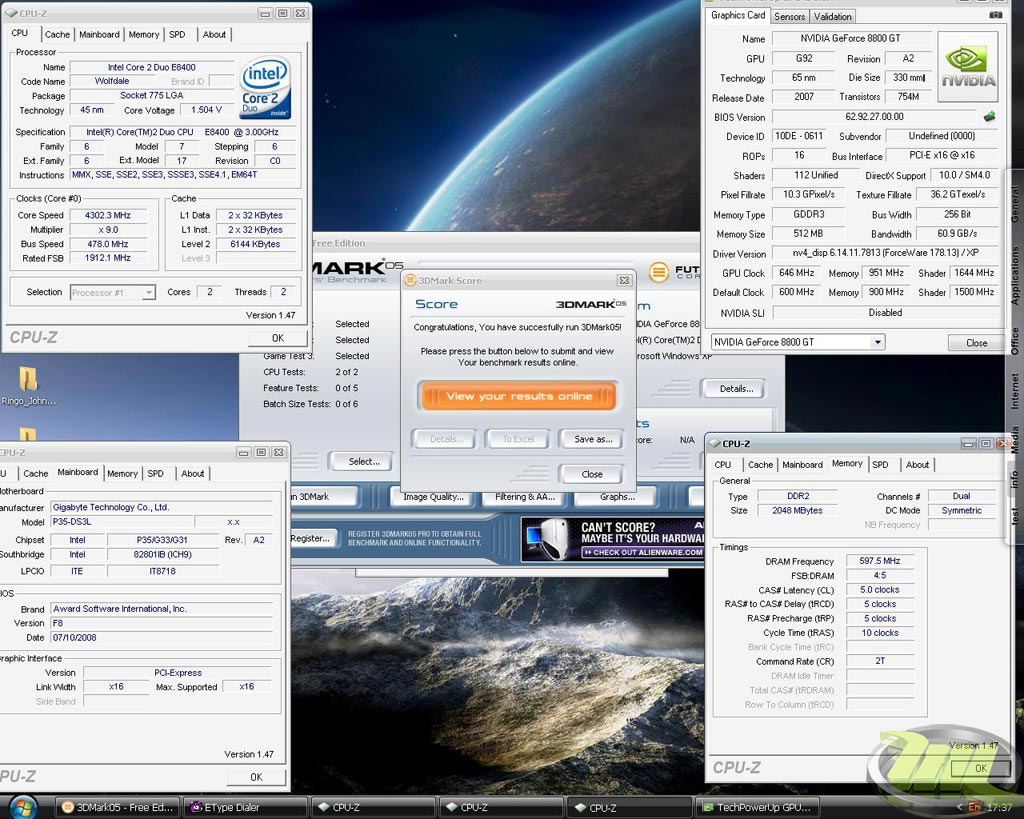
Task: Click the system clock 17:37
Action: point(999,807)
